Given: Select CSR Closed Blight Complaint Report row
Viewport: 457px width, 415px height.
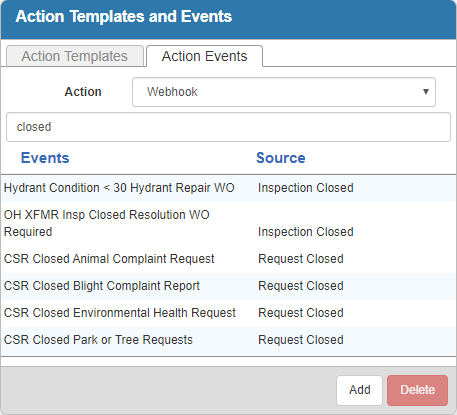Looking at the screenshot, I should tap(228, 286).
